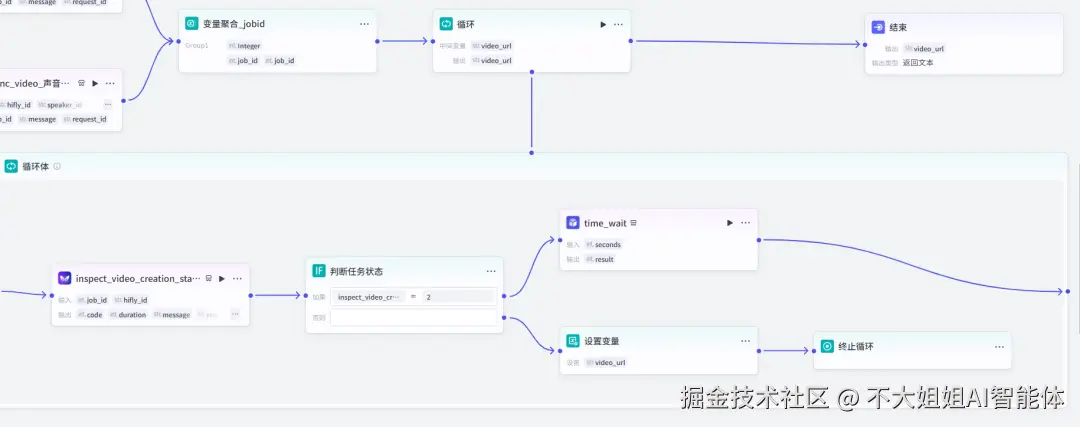
Task: Run the time_wait node using its play icon
Action: tap(730, 222)
